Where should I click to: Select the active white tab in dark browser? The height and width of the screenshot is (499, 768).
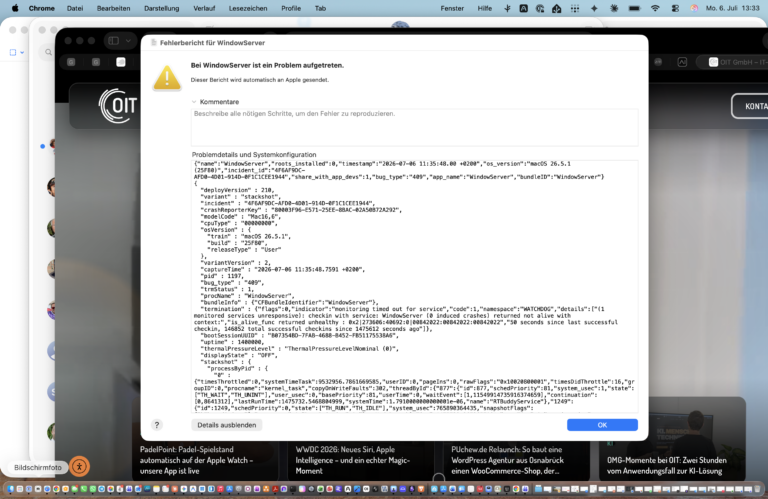(x=120, y=62)
